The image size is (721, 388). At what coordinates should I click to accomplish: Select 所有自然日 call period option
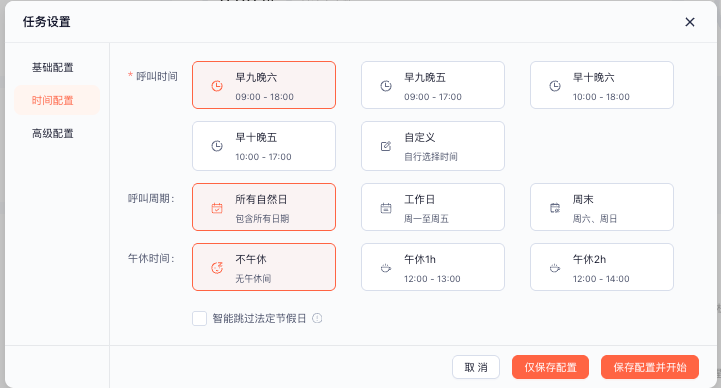[x=264, y=207]
